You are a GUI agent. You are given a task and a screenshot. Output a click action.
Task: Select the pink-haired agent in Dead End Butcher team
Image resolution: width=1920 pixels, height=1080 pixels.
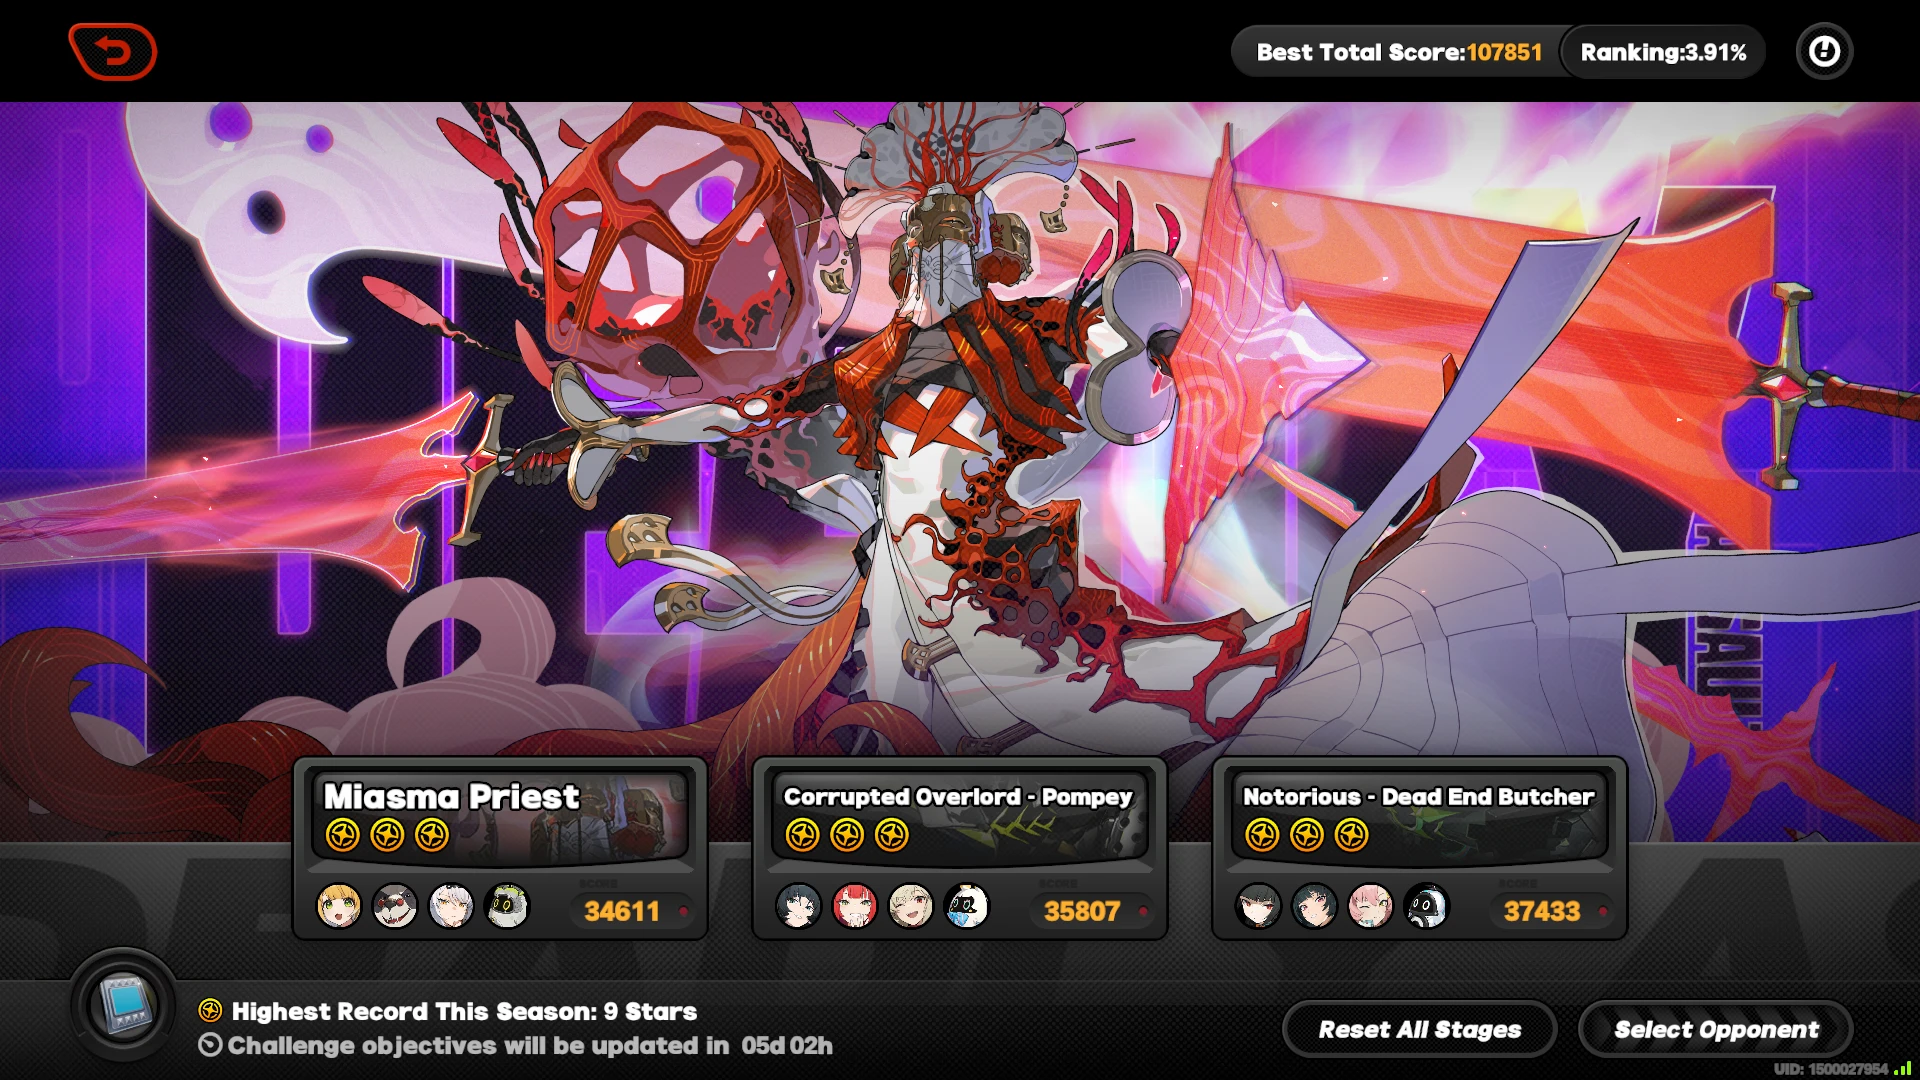(1371, 907)
